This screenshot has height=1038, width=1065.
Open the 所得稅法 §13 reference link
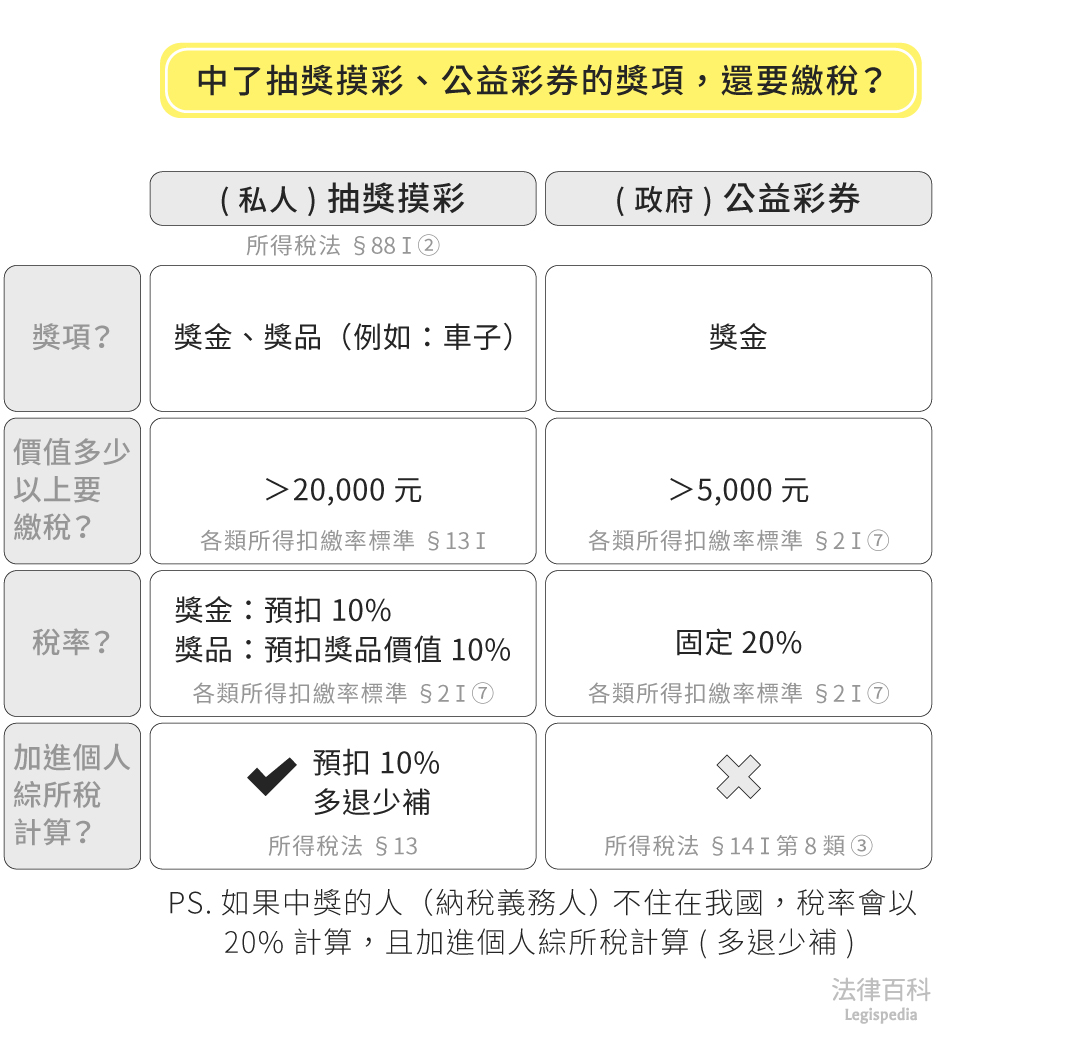(343, 846)
